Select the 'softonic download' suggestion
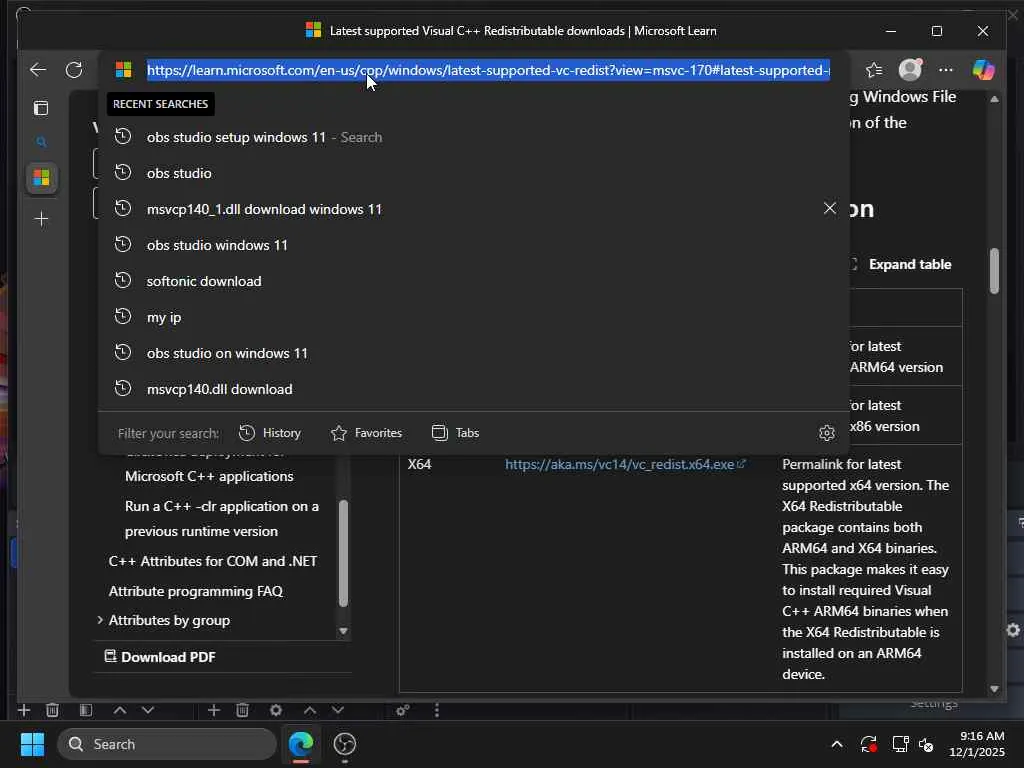 point(473,281)
